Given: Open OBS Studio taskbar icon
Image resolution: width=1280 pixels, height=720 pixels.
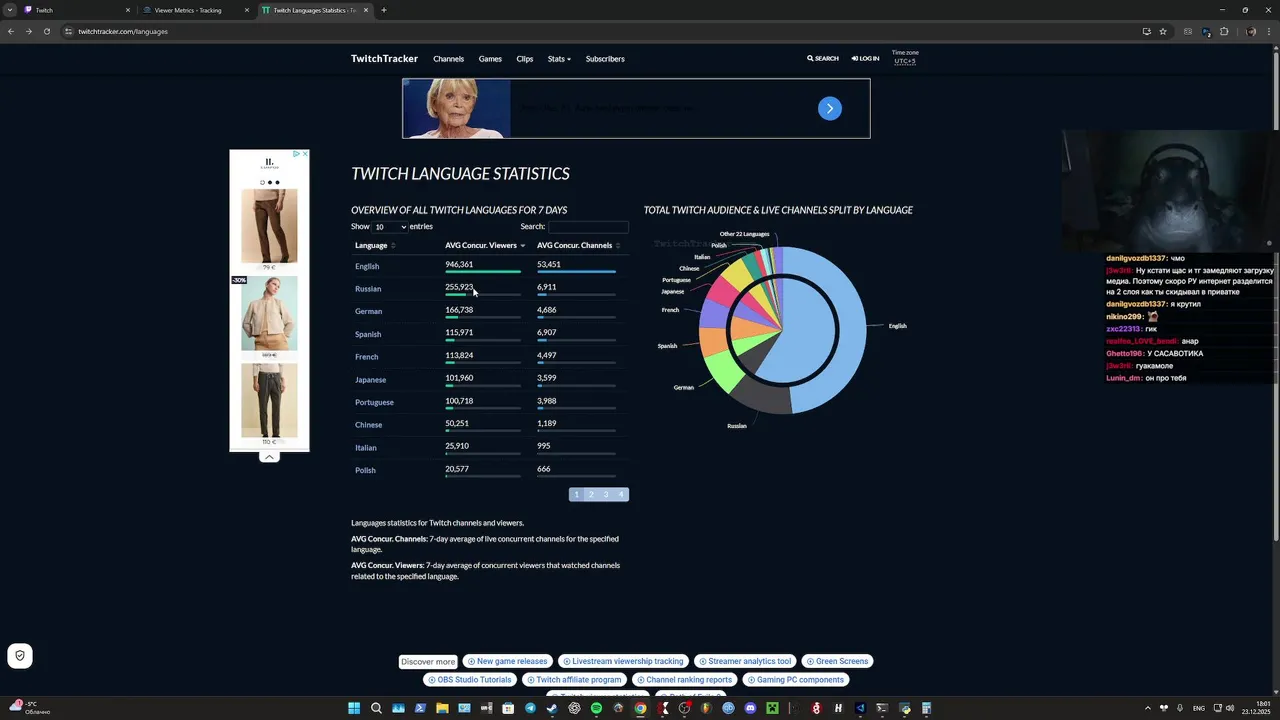Looking at the screenshot, I should 684,708.
